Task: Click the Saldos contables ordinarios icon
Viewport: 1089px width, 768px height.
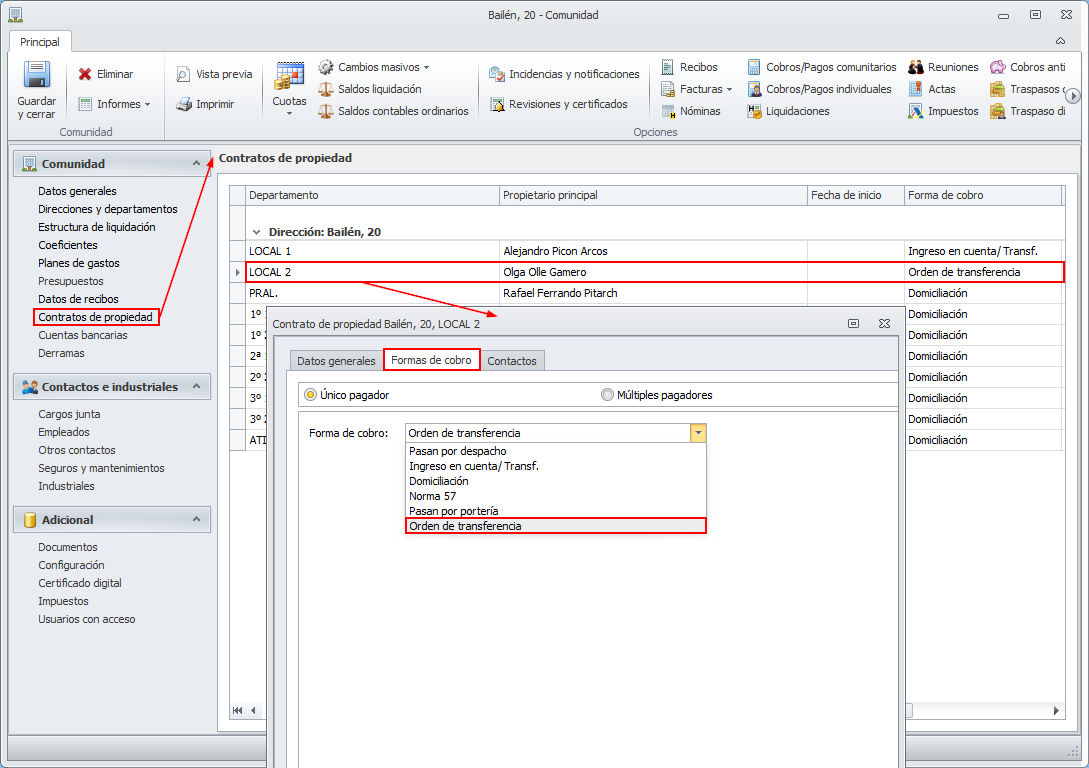Action: (x=326, y=111)
